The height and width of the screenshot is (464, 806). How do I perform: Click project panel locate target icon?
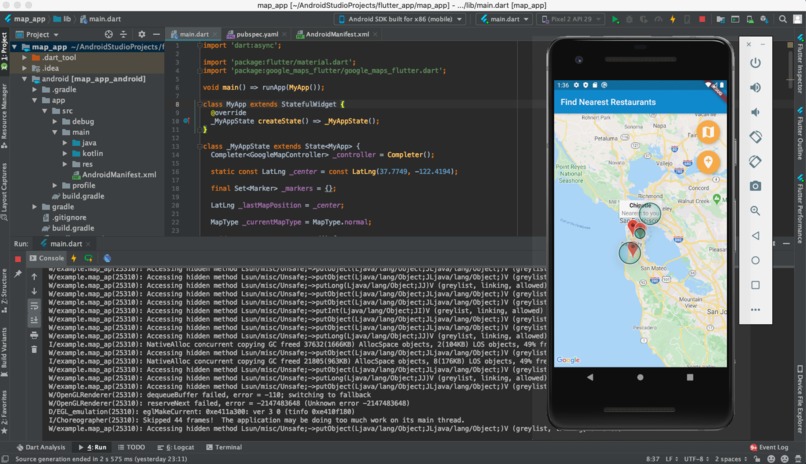(x=108, y=34)
